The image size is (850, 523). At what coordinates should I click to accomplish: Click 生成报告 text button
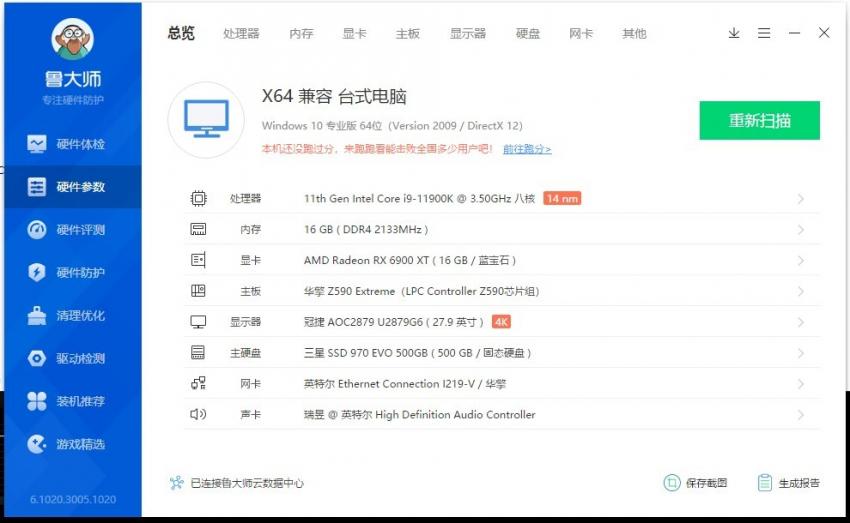pyautogui.click(x=799, y=482)
